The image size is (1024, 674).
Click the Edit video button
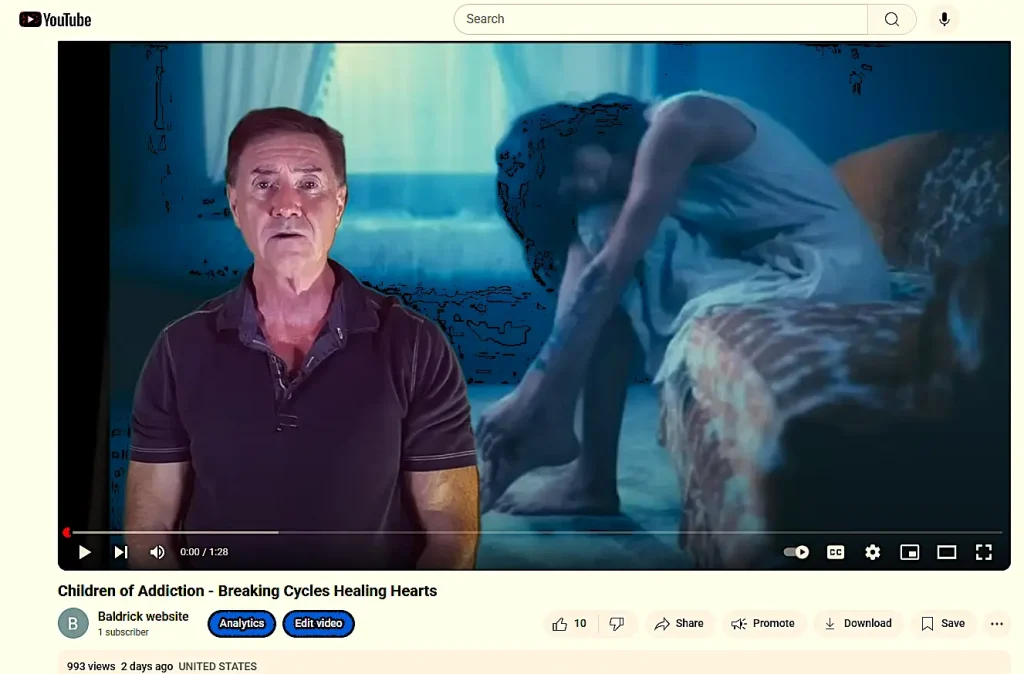[x=319, y=624]
